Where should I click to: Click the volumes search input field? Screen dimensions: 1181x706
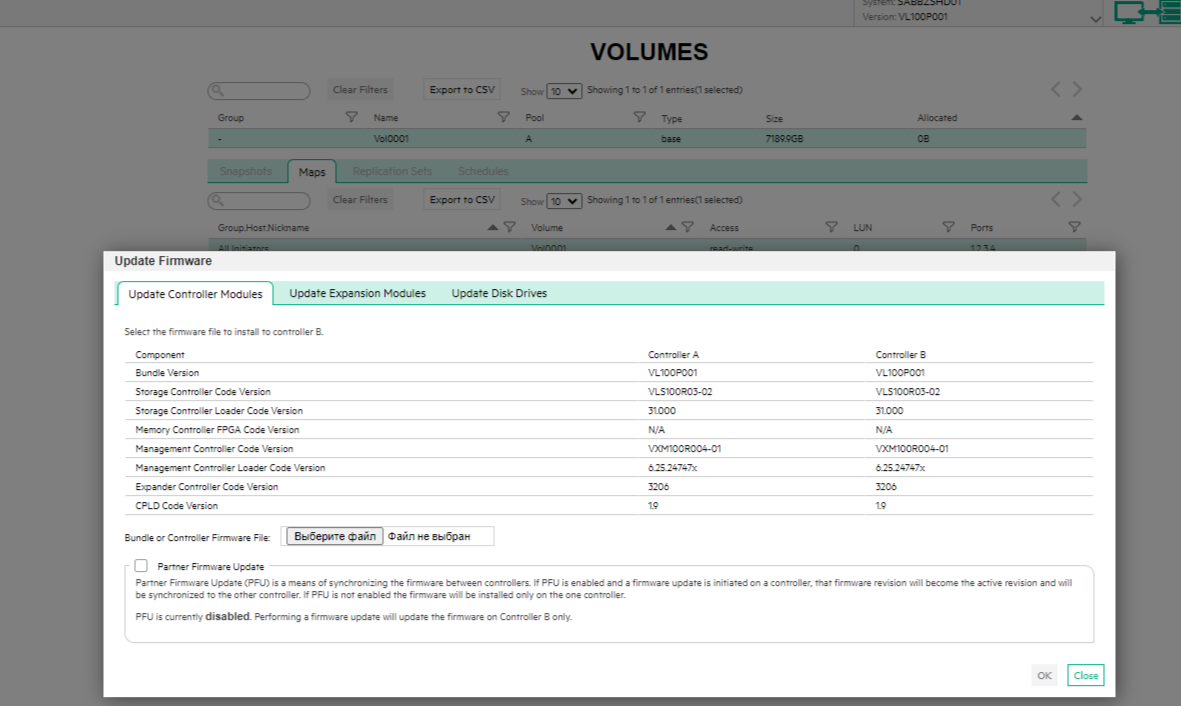(x=259, y=90)
